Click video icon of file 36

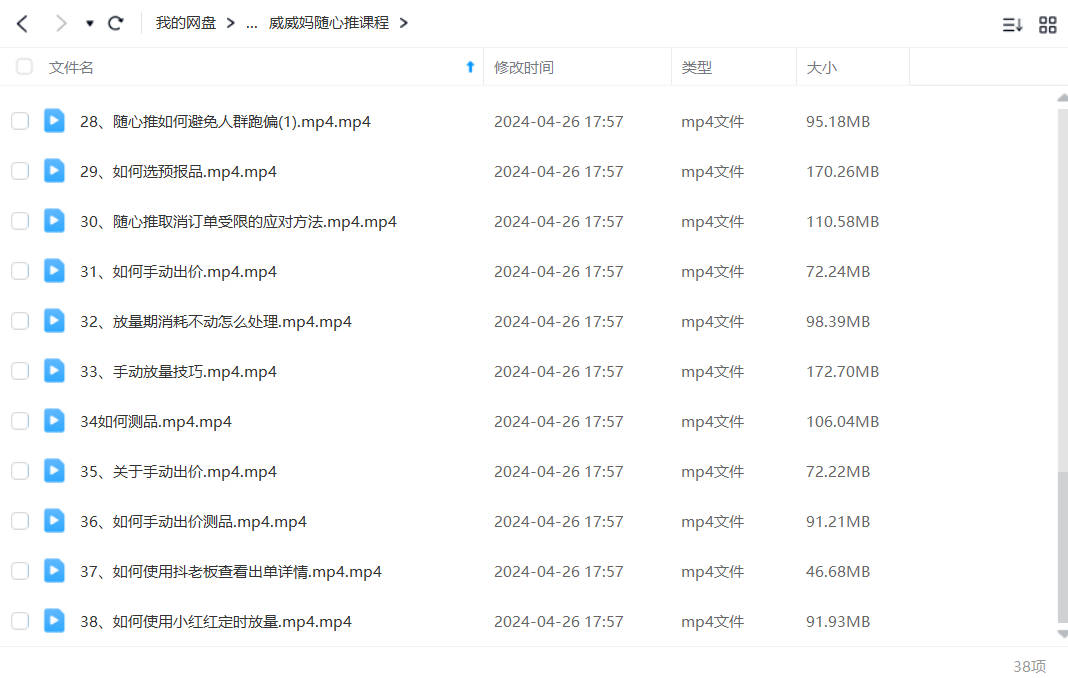point(54,521)
